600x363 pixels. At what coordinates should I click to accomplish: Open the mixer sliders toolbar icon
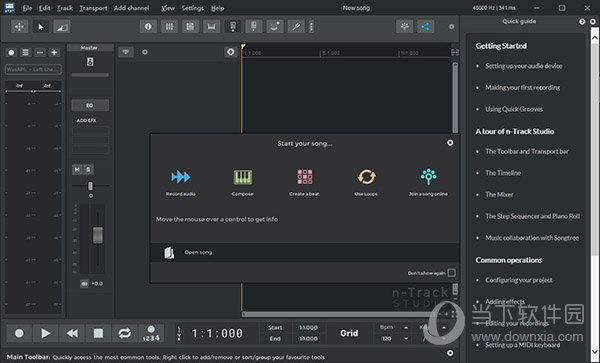tap(169, 26)
